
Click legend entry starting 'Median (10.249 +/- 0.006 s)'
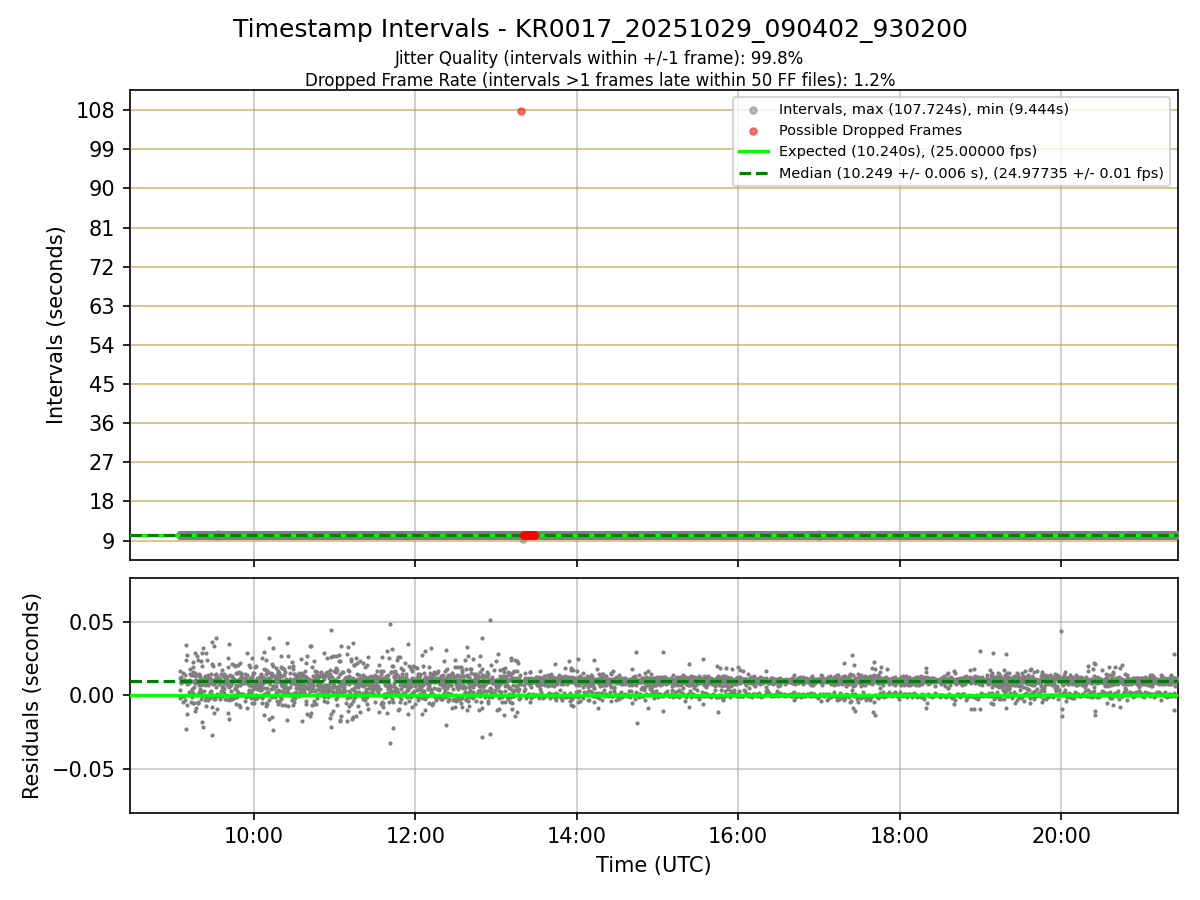tap(971, 173)
